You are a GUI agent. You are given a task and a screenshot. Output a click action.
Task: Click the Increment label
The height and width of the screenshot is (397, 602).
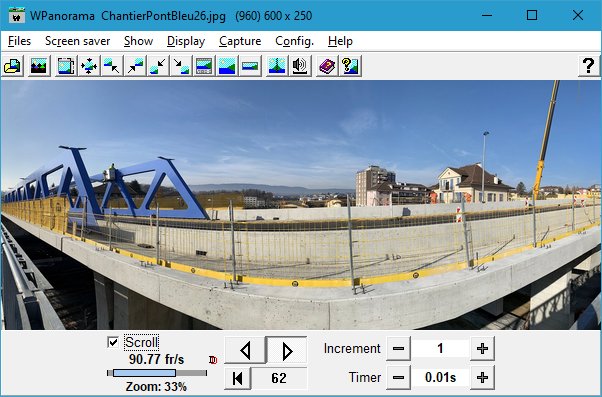(x=352, y=349)
